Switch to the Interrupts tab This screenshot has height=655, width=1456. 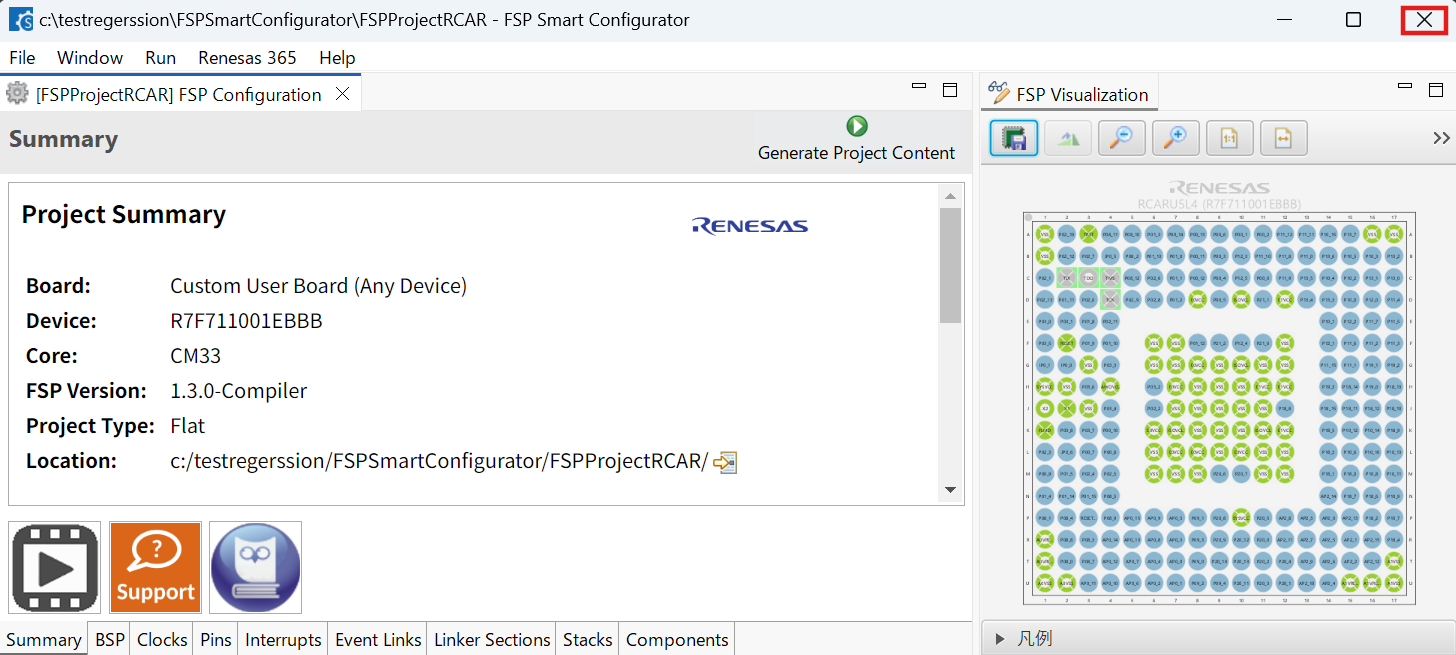[x=284, y=639]
